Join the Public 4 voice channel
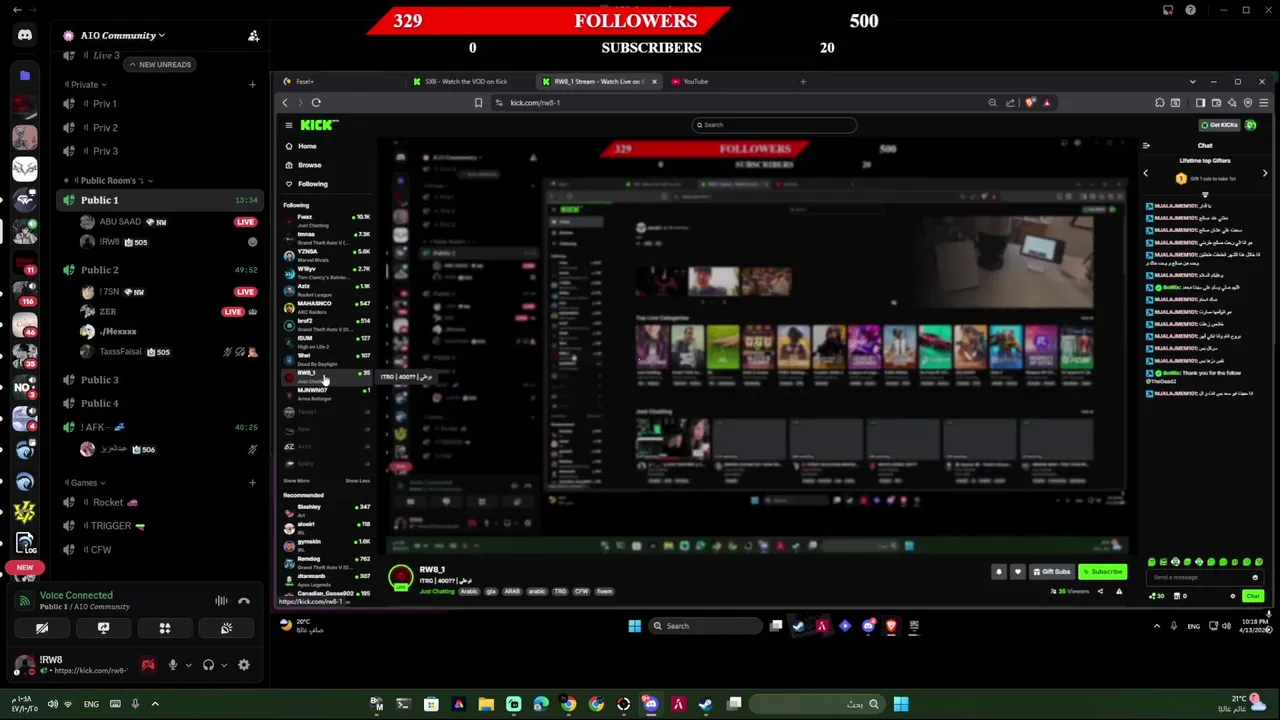 (159, 403)
